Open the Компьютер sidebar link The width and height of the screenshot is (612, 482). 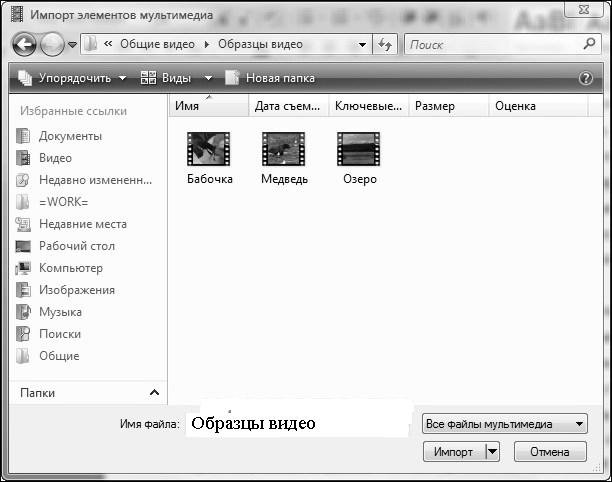(70, 268)
